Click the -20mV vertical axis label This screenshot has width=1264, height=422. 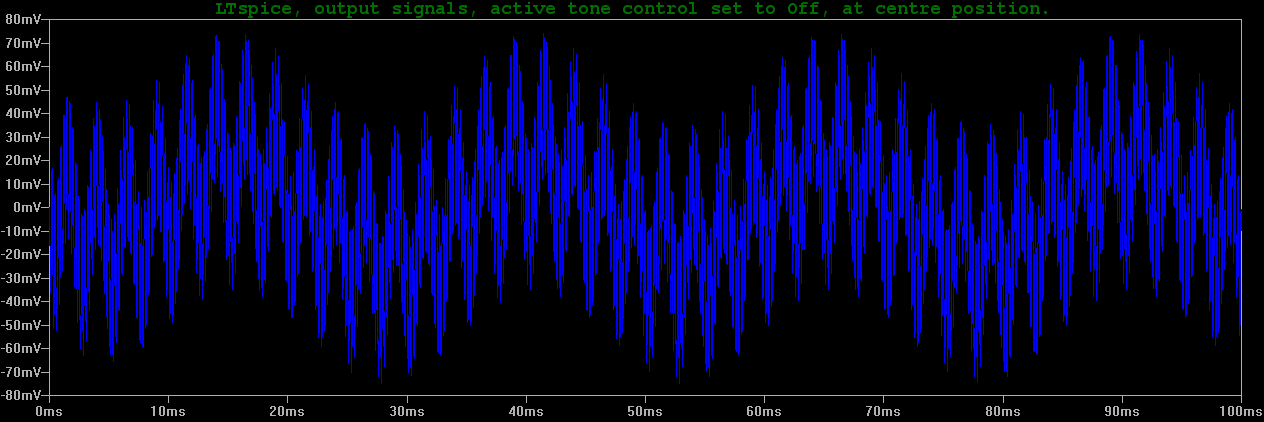[x=20, y=254]
